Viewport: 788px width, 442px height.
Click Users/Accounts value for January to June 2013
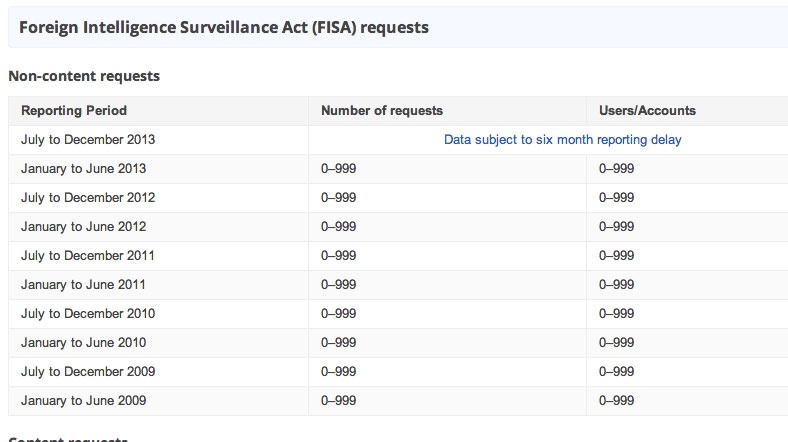click(x=617, y=169)
